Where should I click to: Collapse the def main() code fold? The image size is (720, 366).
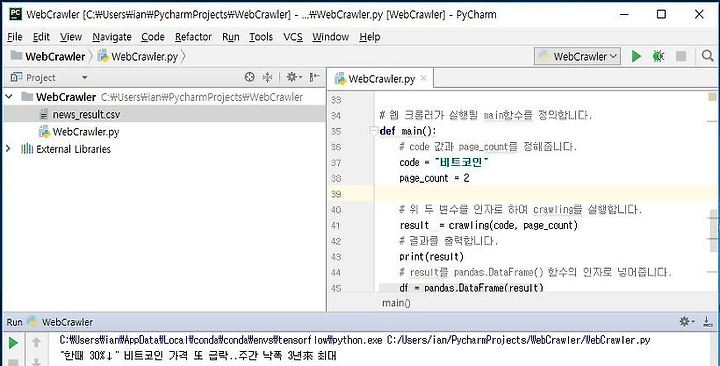click(373, 131)
